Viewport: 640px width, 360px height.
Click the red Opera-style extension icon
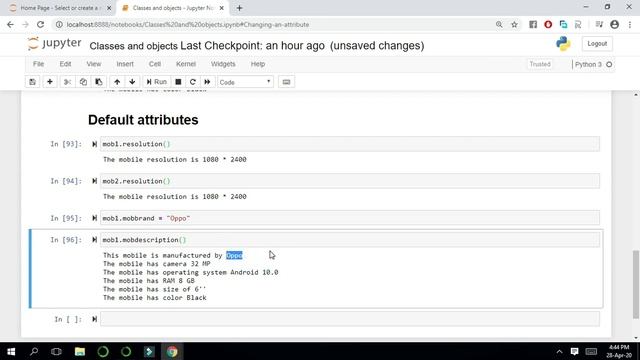pos(548,24)
